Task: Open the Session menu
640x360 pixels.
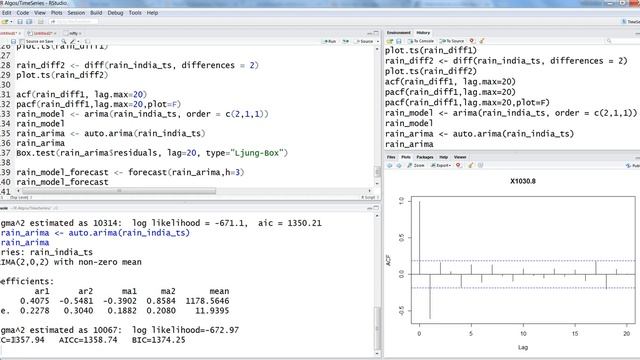Action: click(76, 13)
